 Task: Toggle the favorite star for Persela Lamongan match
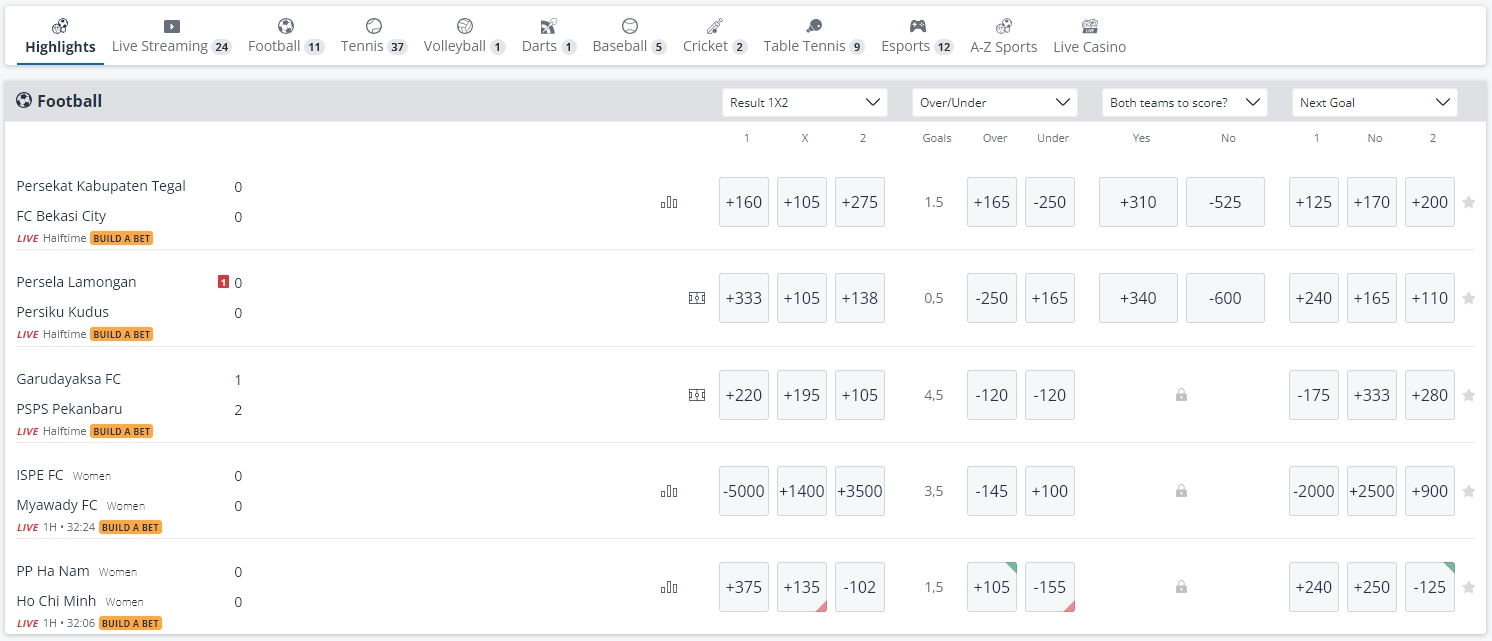click(x=1469, y=298)
